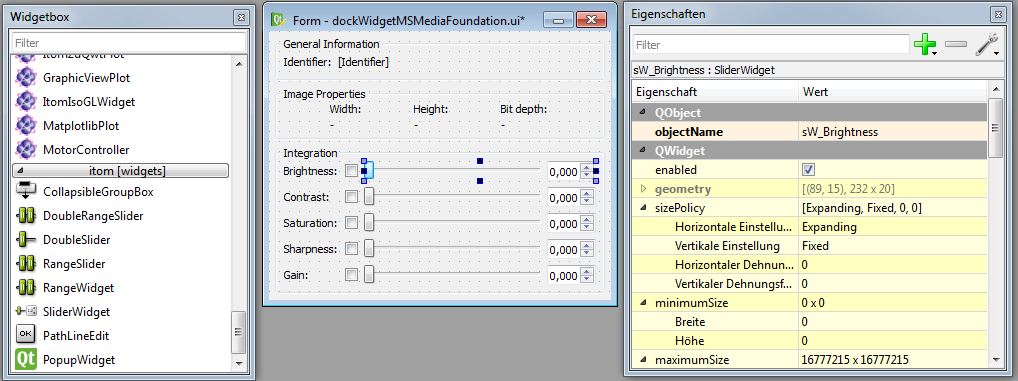Click the Image Properties group title

324,94
